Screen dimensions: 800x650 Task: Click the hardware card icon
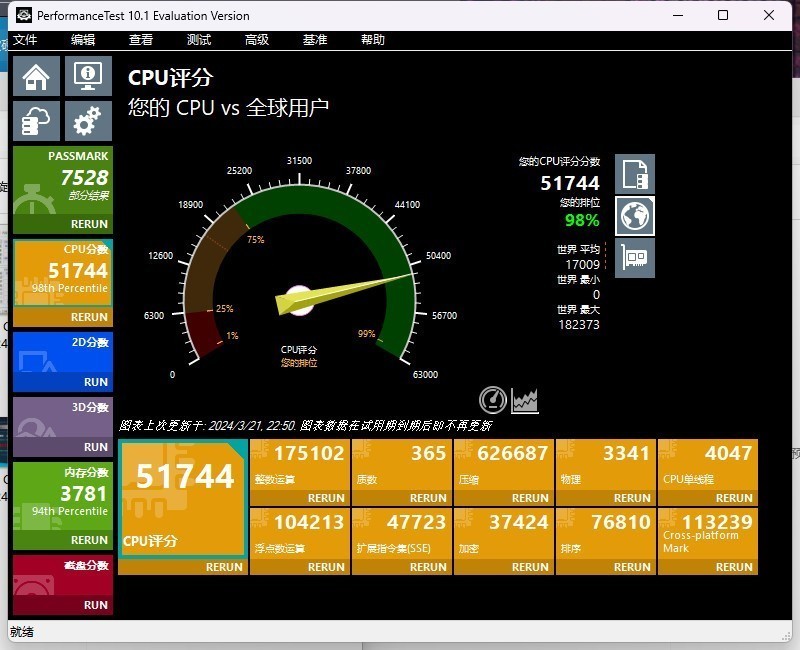[634, 258]
